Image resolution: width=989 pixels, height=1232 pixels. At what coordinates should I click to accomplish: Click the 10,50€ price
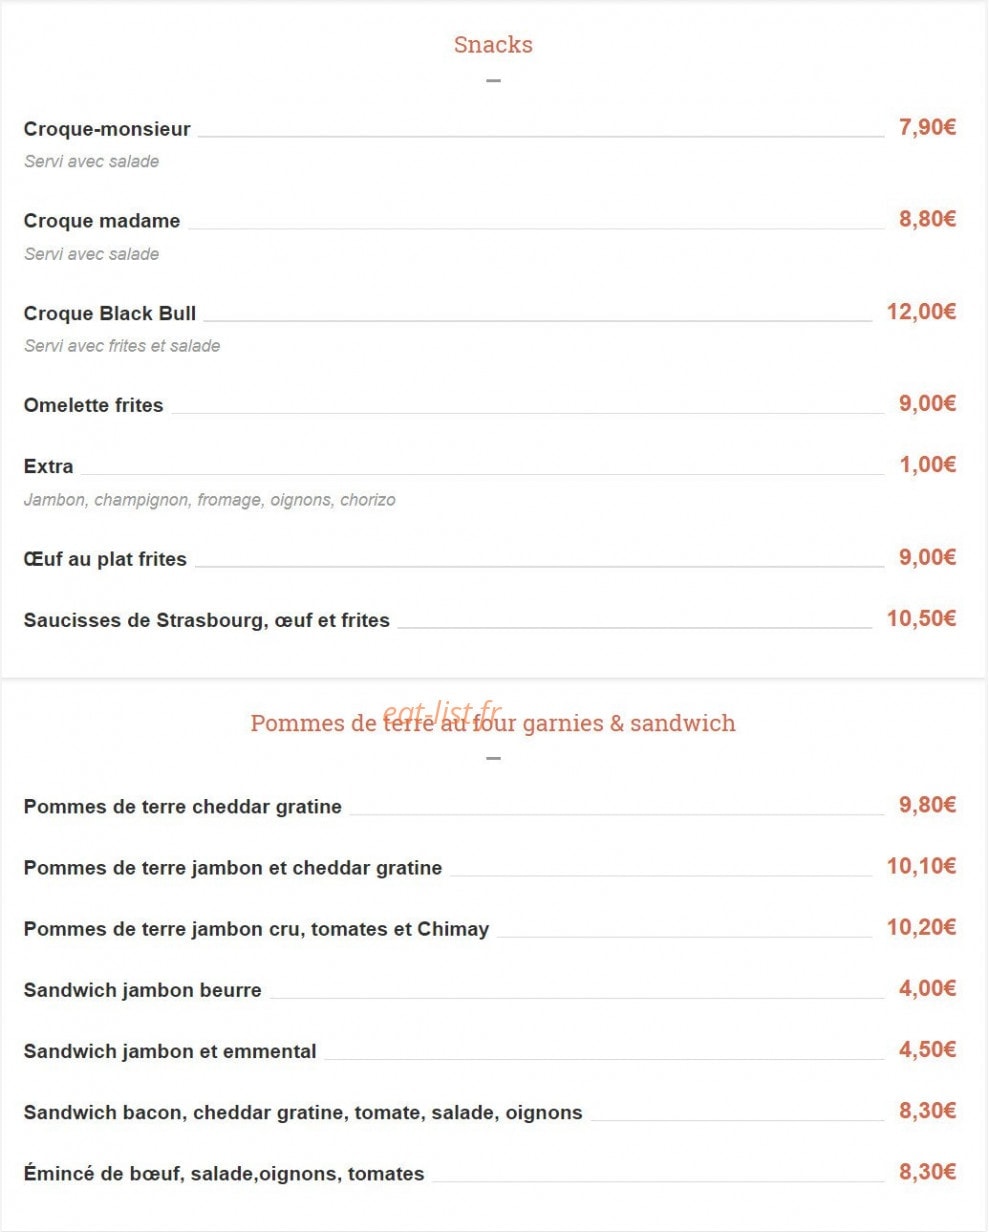[921, 619]
